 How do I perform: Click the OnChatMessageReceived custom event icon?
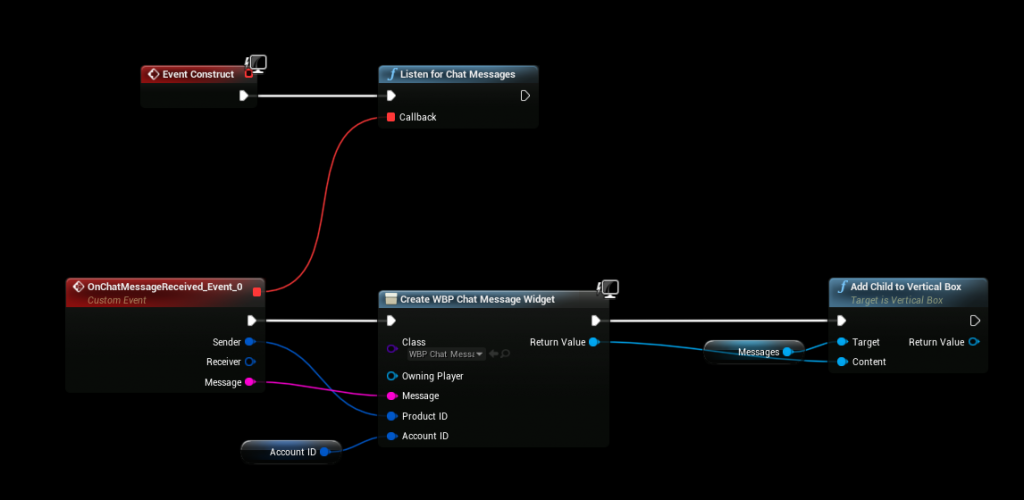(x=78, y=287)
